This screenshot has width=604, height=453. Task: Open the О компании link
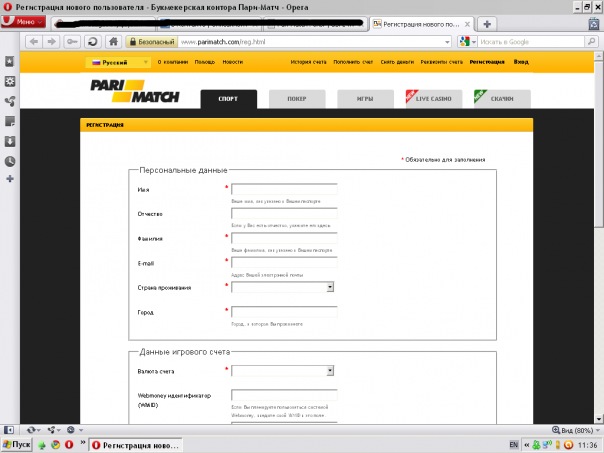point(173,62)
